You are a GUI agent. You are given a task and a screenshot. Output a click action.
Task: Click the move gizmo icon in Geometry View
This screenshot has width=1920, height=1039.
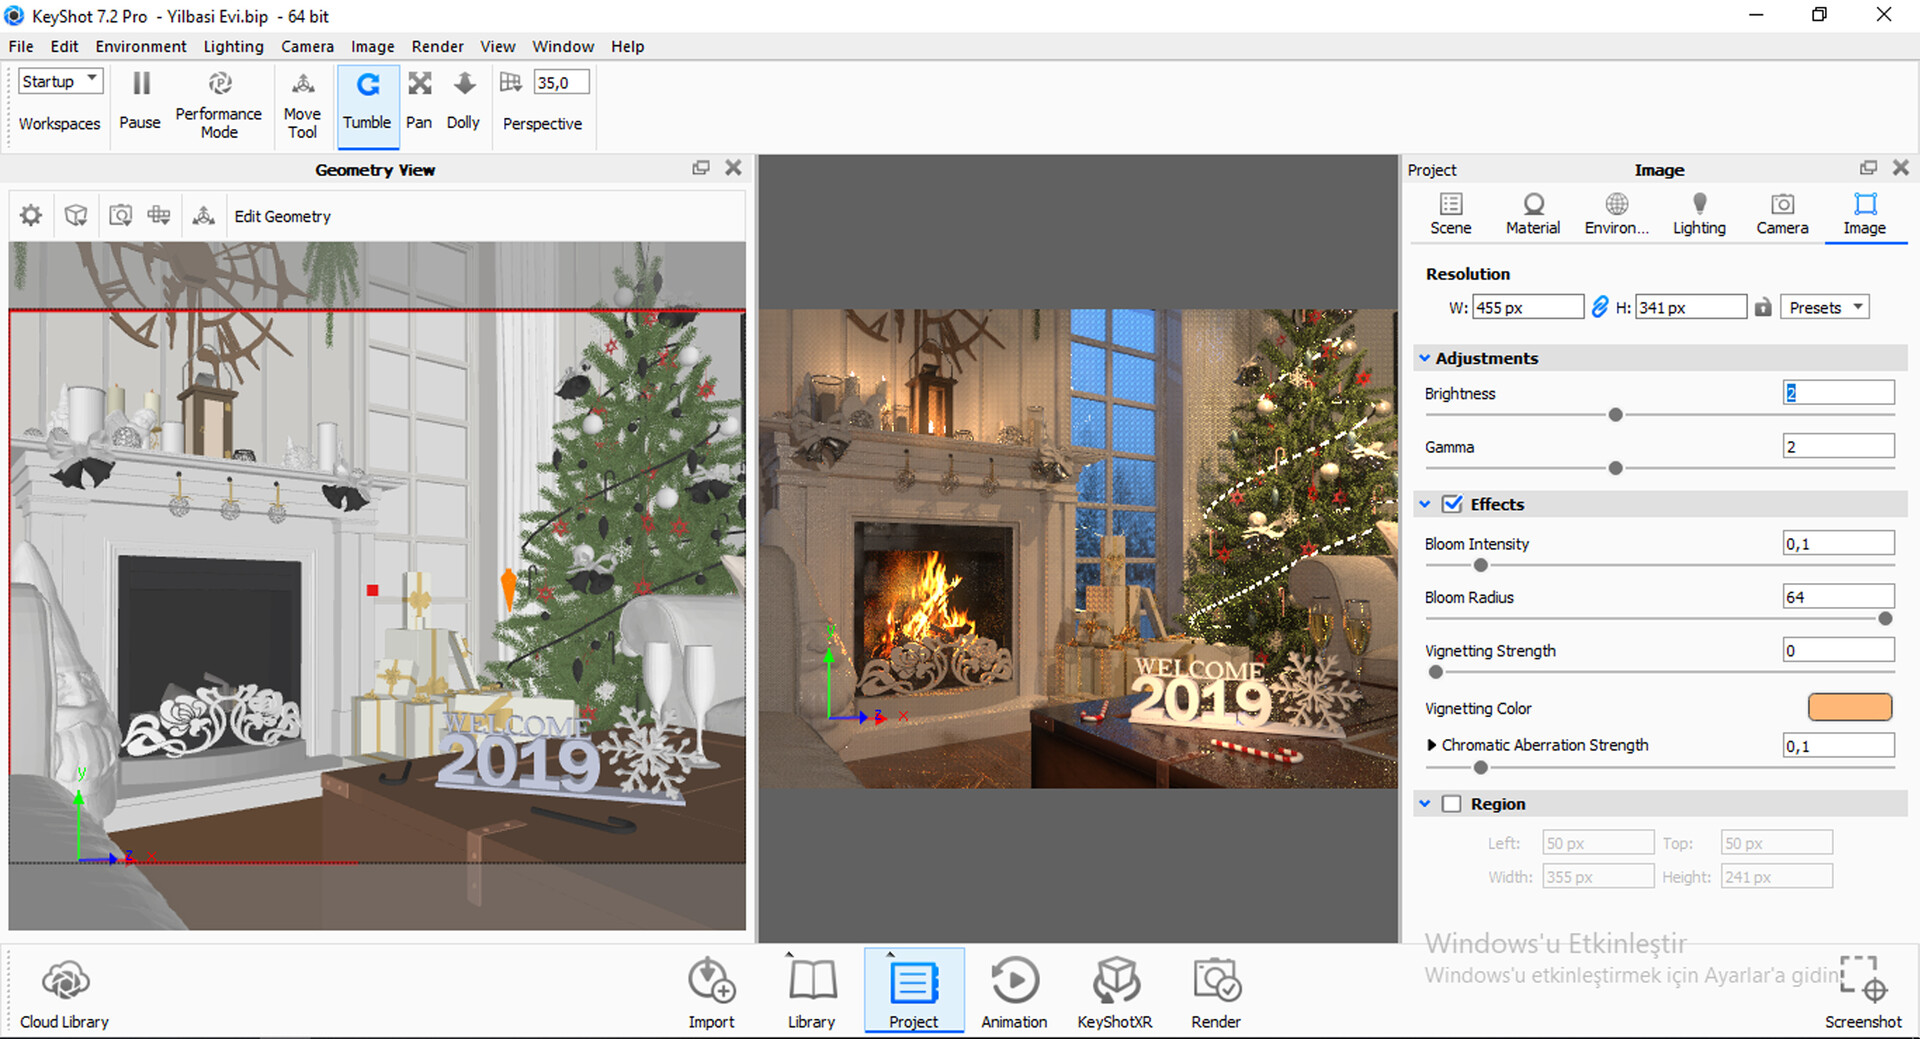tap(204, 215)
